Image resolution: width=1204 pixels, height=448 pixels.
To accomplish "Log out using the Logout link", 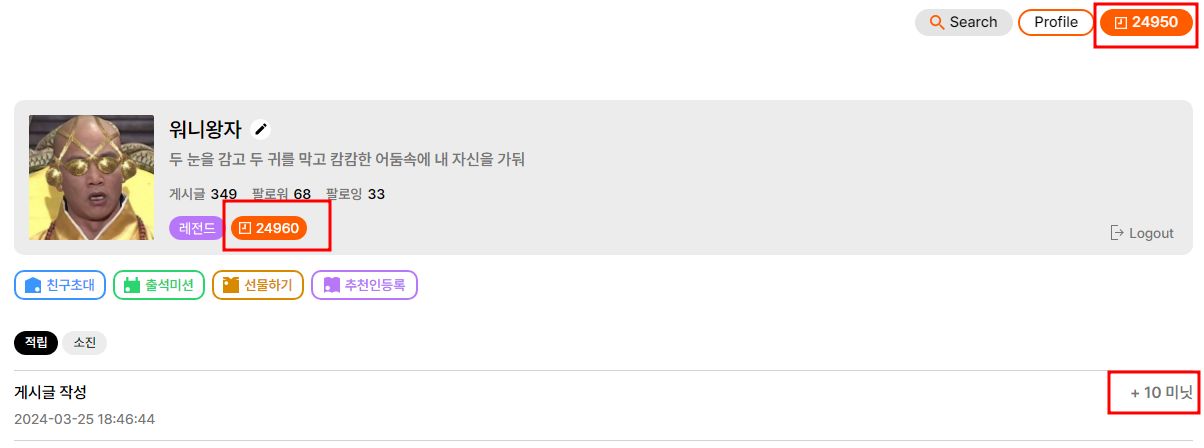I will [x=1141, y=233].
